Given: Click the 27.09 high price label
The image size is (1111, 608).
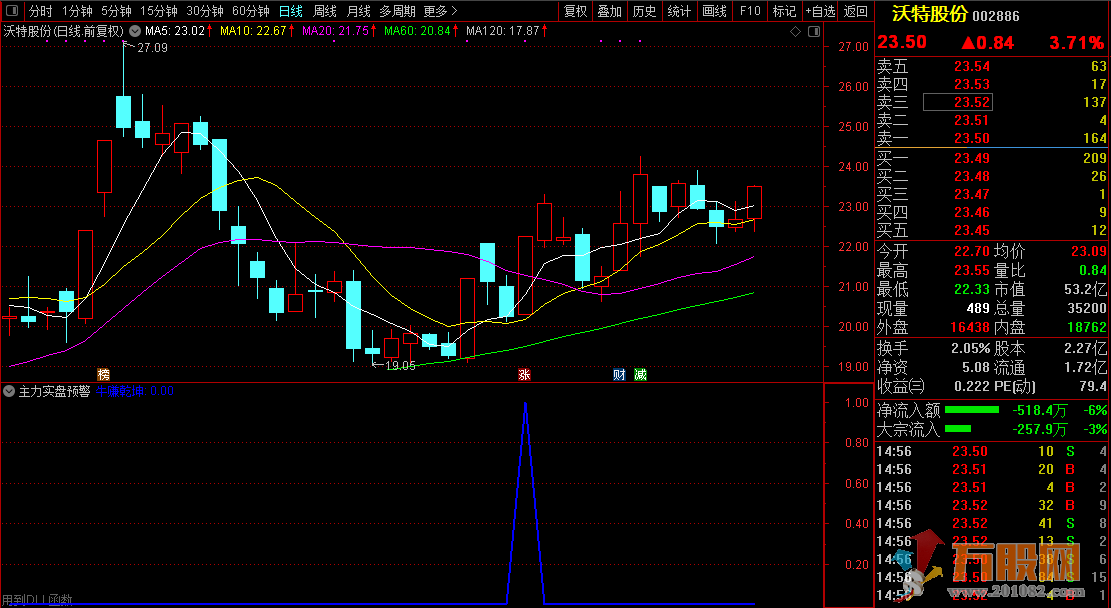Looking at the screenshot, I should tap(152, 47).
